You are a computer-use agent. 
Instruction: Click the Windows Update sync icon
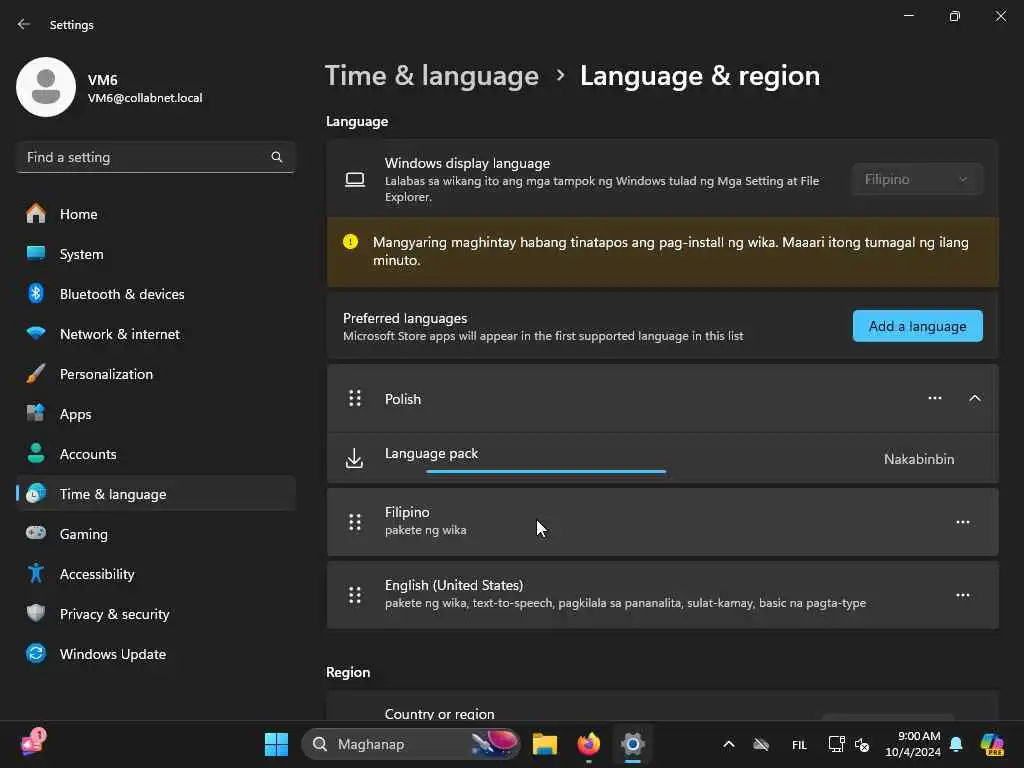coord(36,653)
